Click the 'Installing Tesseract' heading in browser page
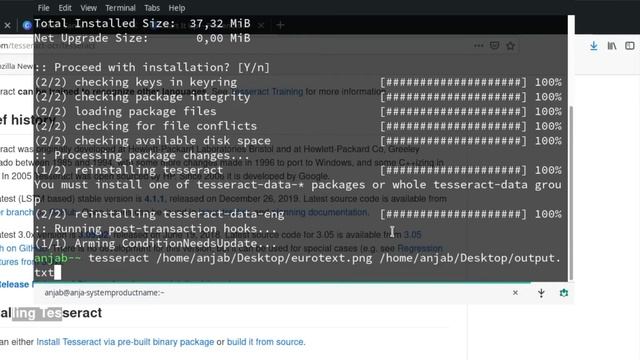640x360 pixels. point(51,313)
